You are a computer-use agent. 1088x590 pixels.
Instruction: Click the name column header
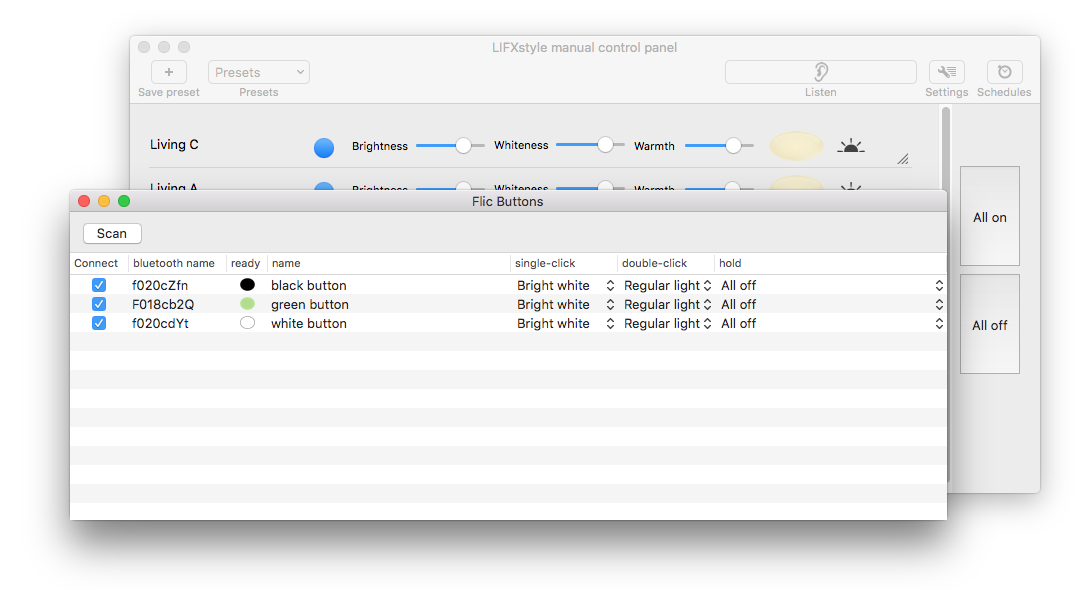click(389, 263)
